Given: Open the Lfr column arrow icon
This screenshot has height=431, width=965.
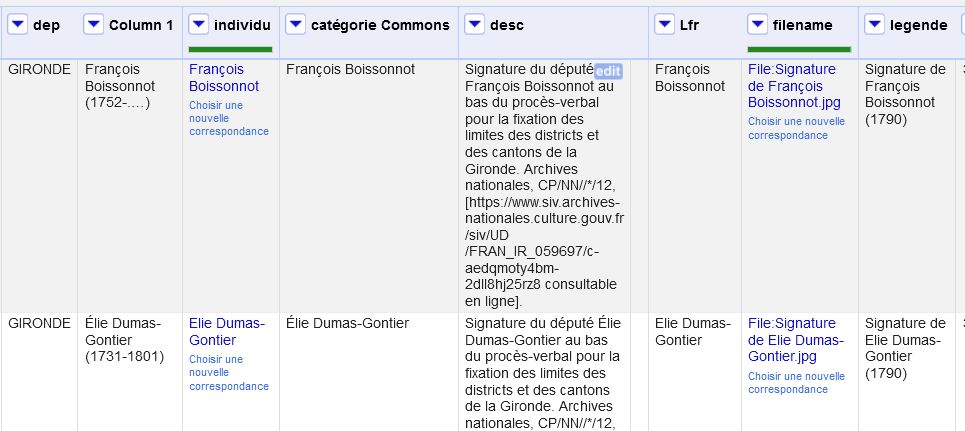Looking at the screenshot, I should pos(664,24).
